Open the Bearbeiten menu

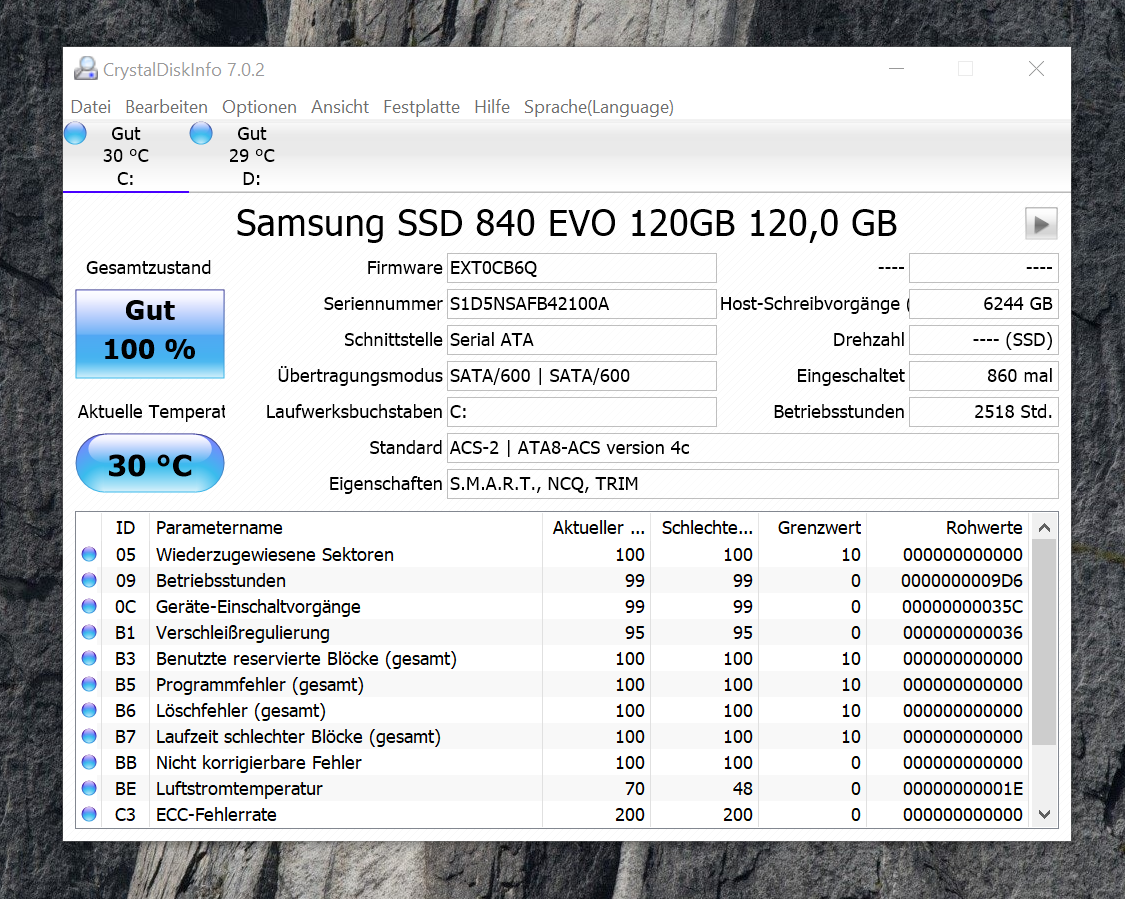pos(166,107)
